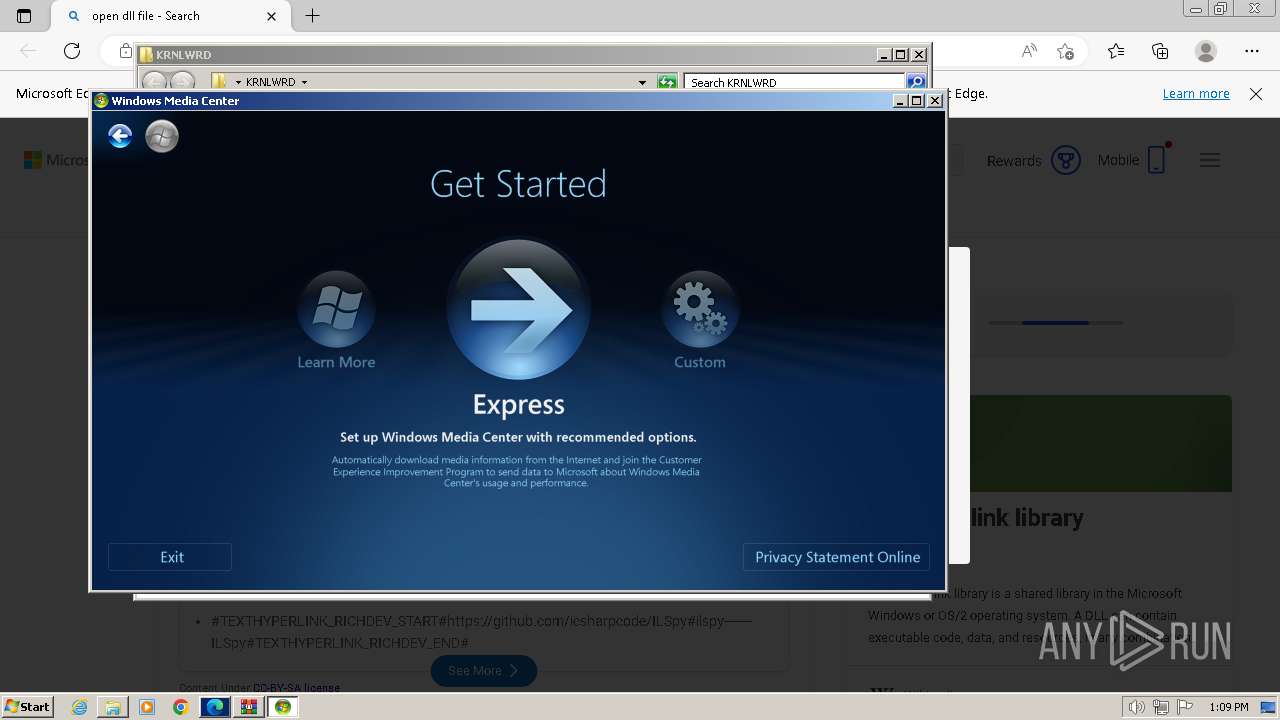The width and height of the screenshot is (1280, 720).
Task: Open the volume control in system tray
Action: [1136, 707]
